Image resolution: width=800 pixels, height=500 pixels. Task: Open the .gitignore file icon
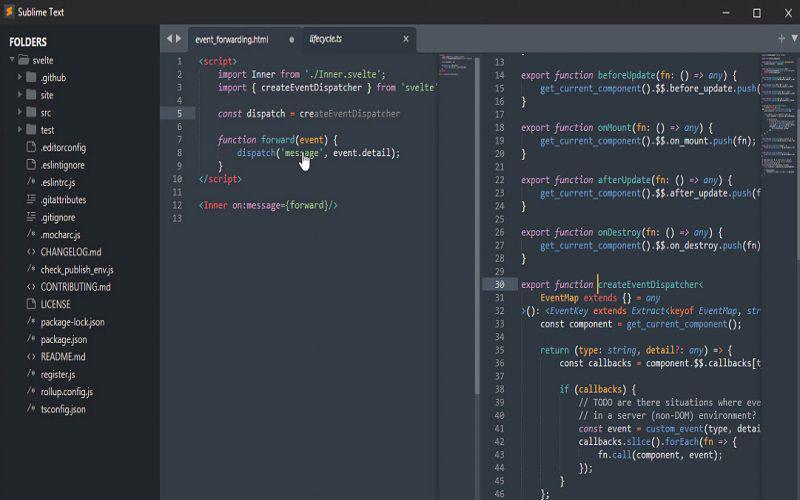click(31, 217)
